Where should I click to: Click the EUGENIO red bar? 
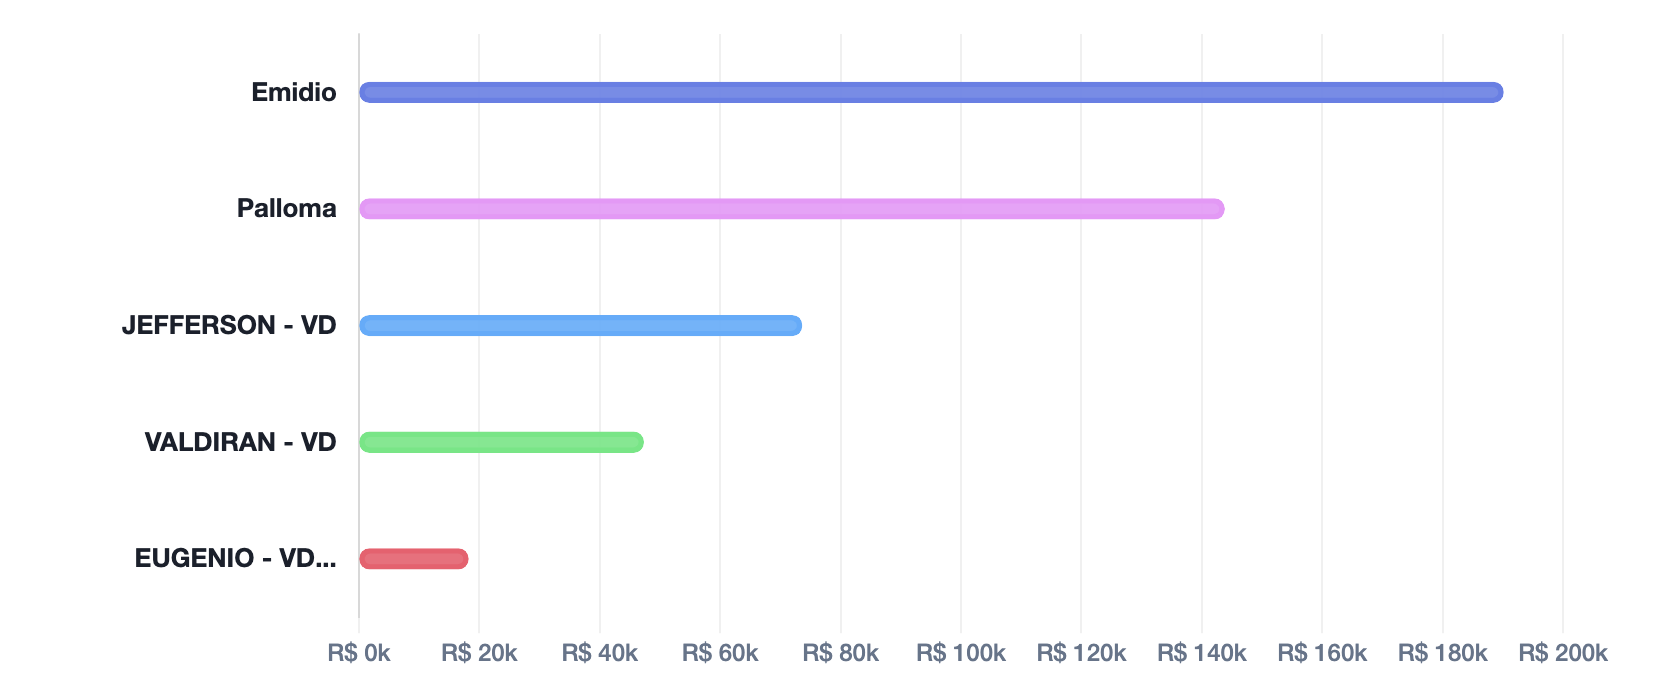[x=413, y=559]
